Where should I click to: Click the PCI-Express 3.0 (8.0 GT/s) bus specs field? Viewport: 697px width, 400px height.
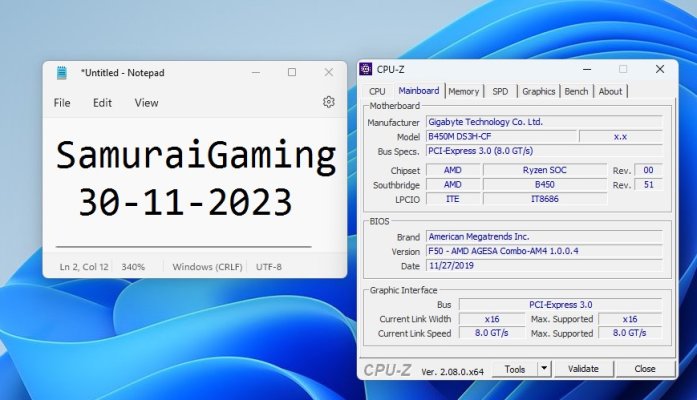point(545,151)
